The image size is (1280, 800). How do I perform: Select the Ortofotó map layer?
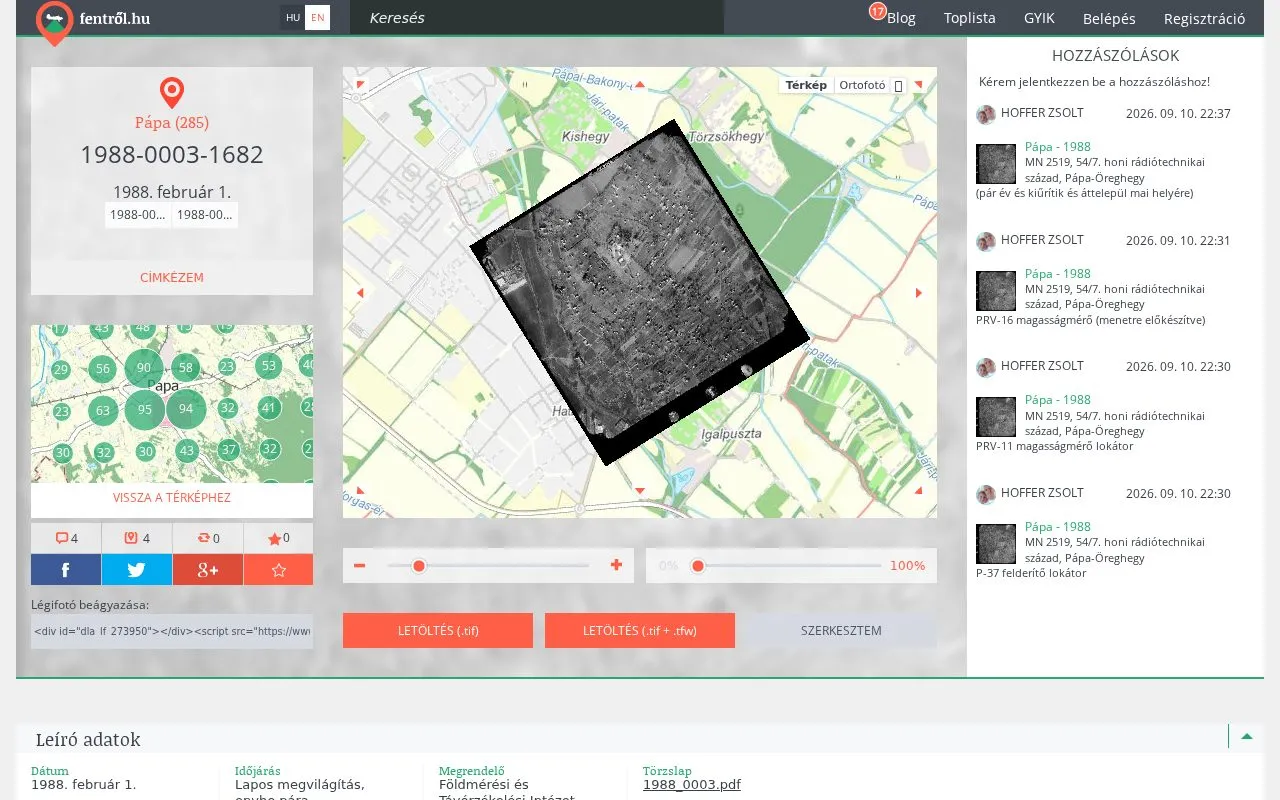point(862,85)
